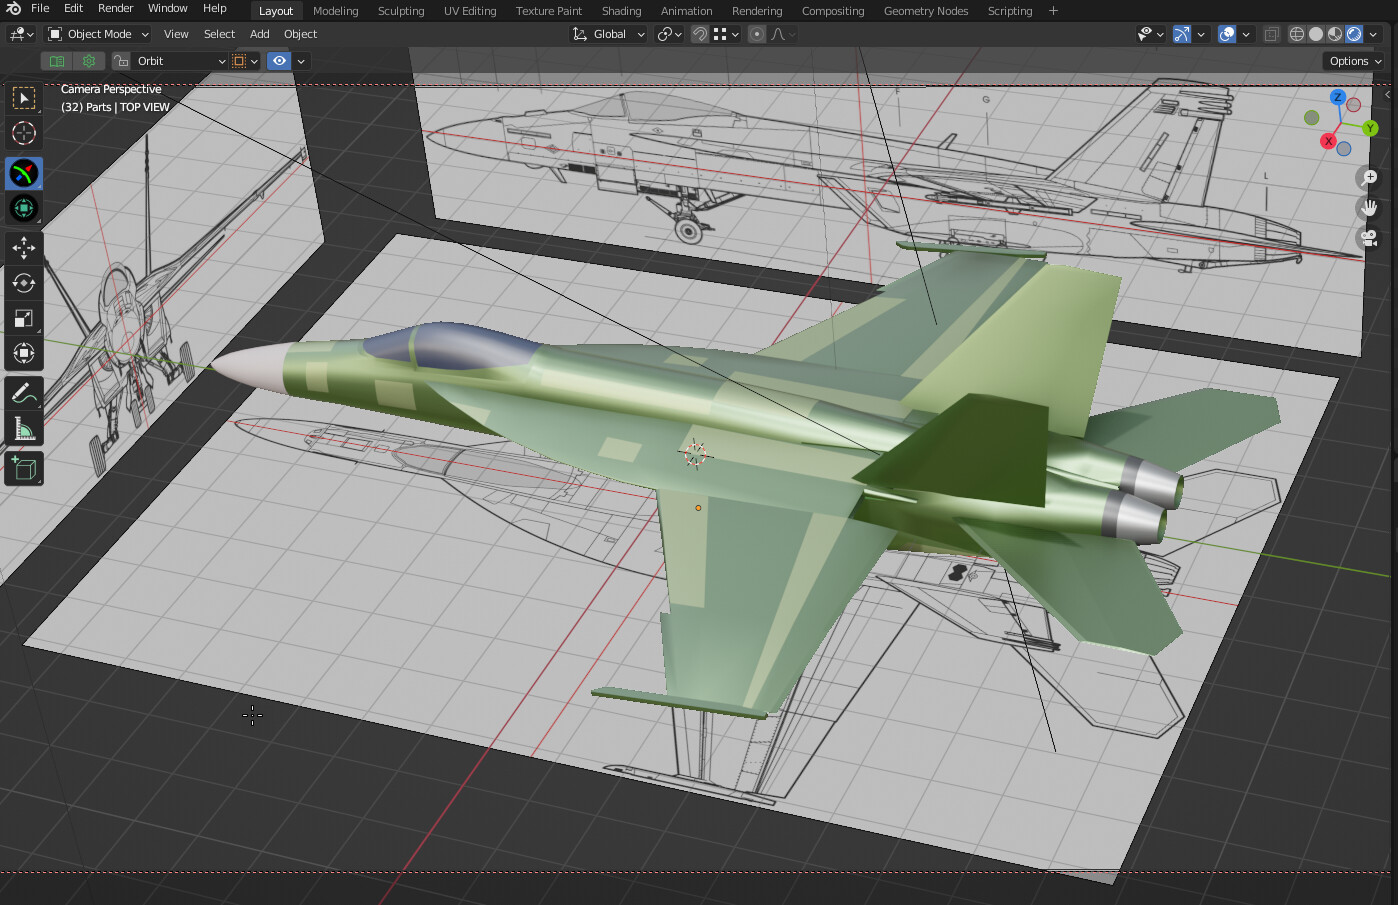The width and height of the screenshot is (1398, 905).
Task: Open the dropdown next to the eye button
Action: click(x=300, y=61)
